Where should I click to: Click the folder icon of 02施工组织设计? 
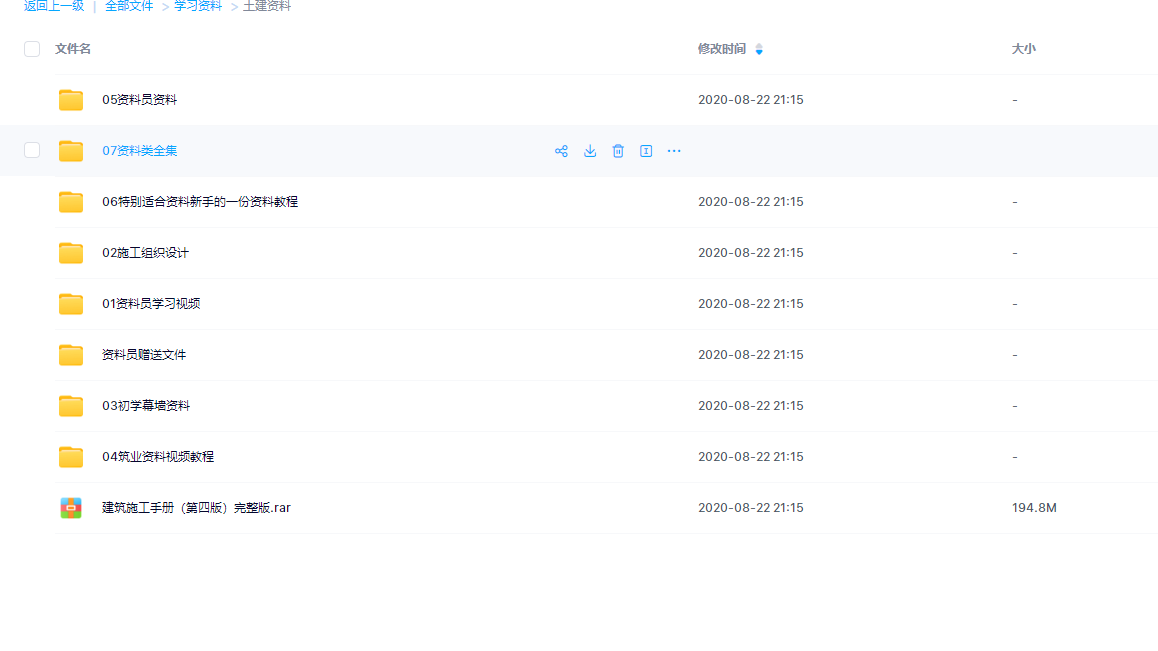(71, 253)
